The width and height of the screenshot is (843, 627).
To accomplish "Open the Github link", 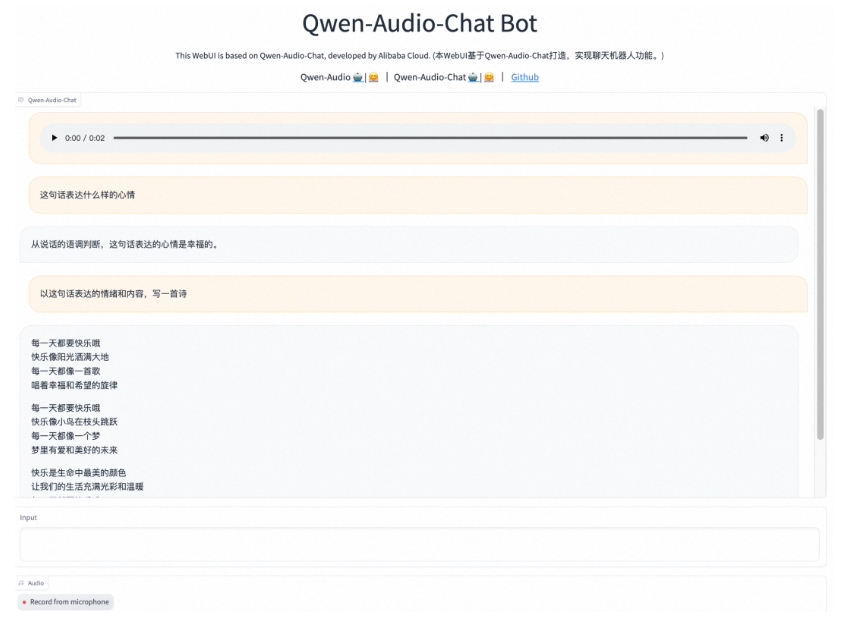I will (524, 77).
